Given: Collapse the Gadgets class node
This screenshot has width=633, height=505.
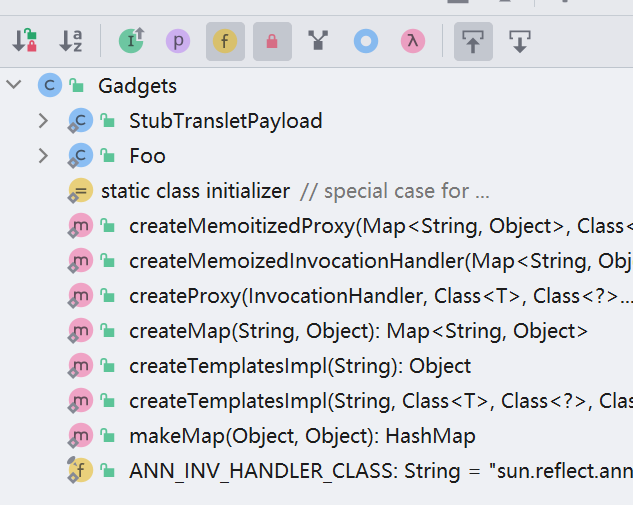Looking at the screenshot, I should 14,86.
